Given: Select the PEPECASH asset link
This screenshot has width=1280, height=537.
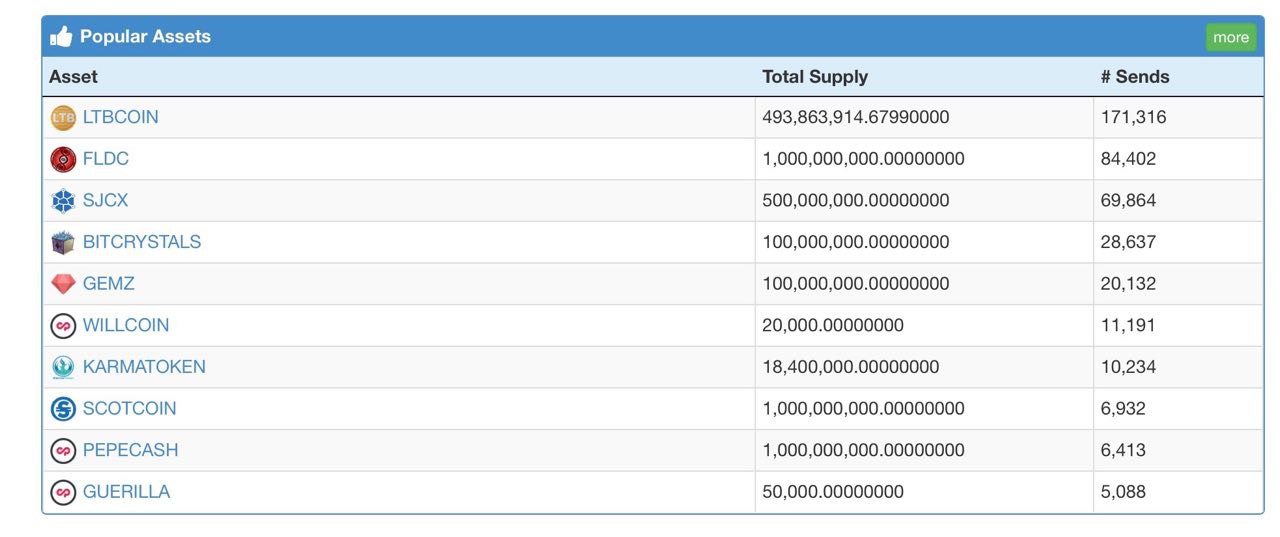Looking at the screenshot, I should 130,450.
